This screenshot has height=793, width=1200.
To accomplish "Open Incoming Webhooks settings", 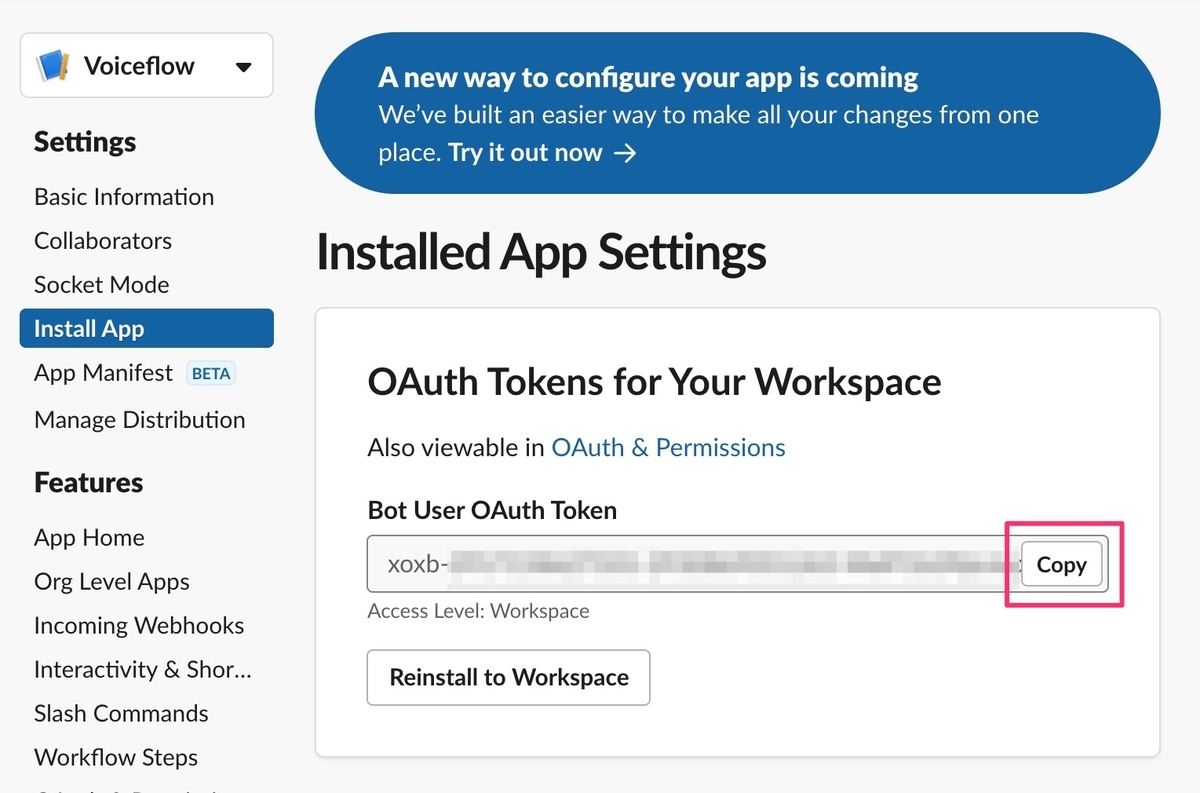I will pyautogui.click(x=139, y=626).
